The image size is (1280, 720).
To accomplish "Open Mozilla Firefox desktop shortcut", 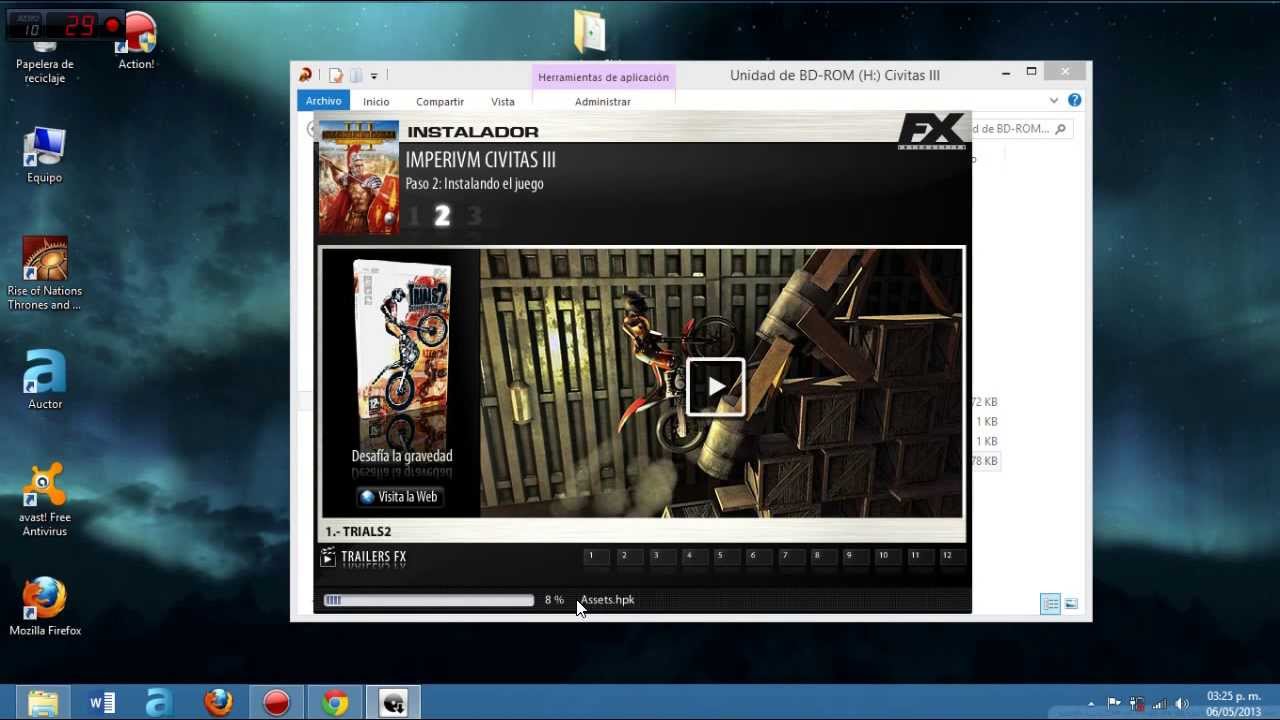I will pyautogui.click(x=45, y=606).
